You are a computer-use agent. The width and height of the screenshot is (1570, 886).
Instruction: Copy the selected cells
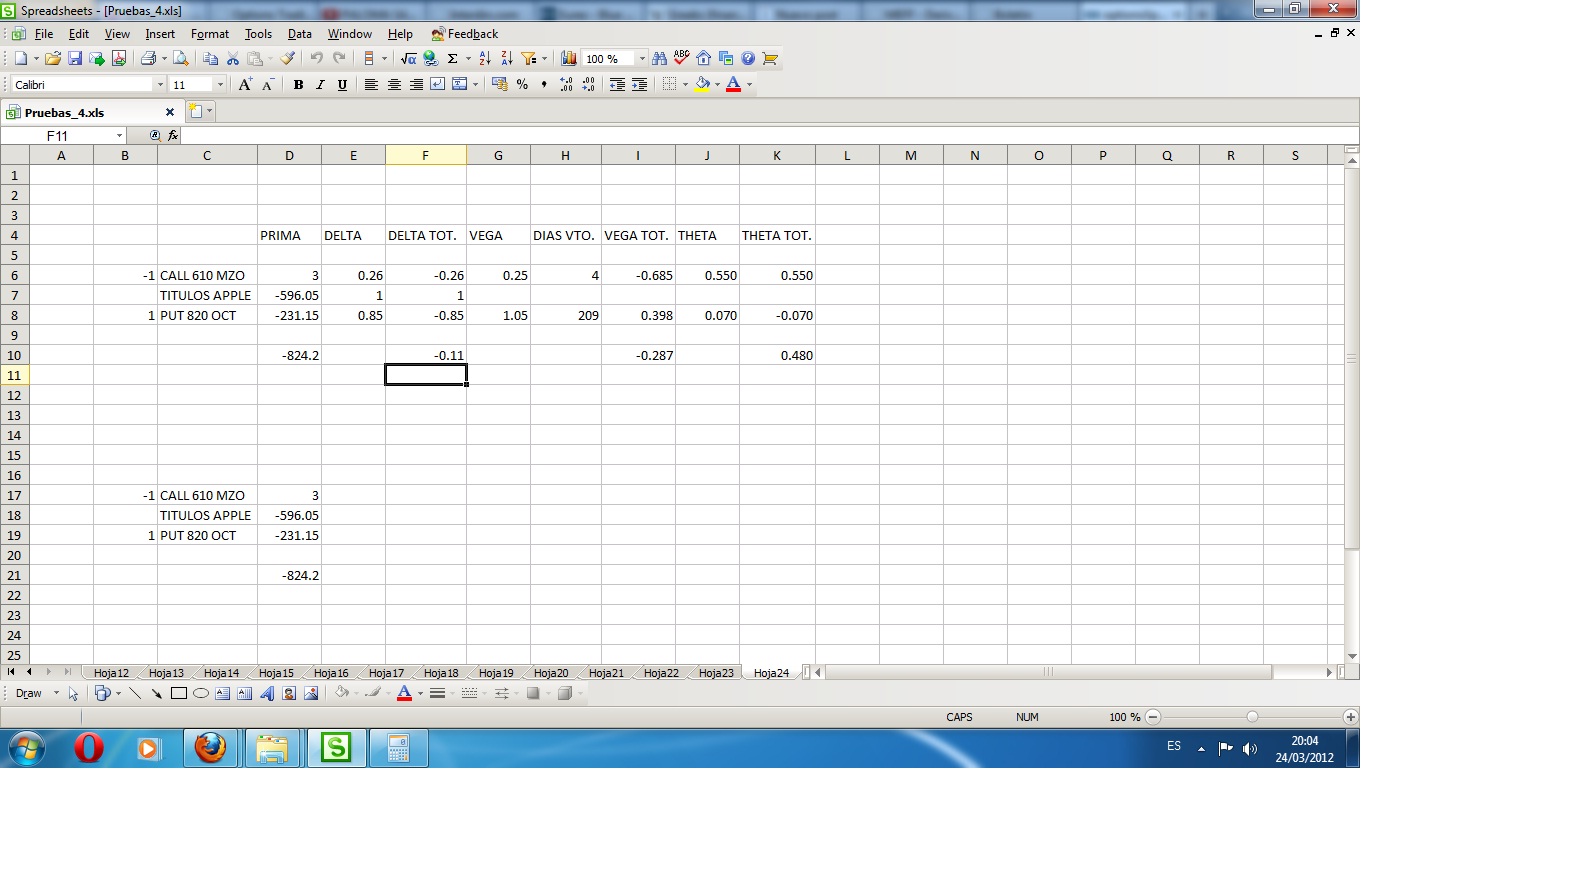(x=211, y=59)
